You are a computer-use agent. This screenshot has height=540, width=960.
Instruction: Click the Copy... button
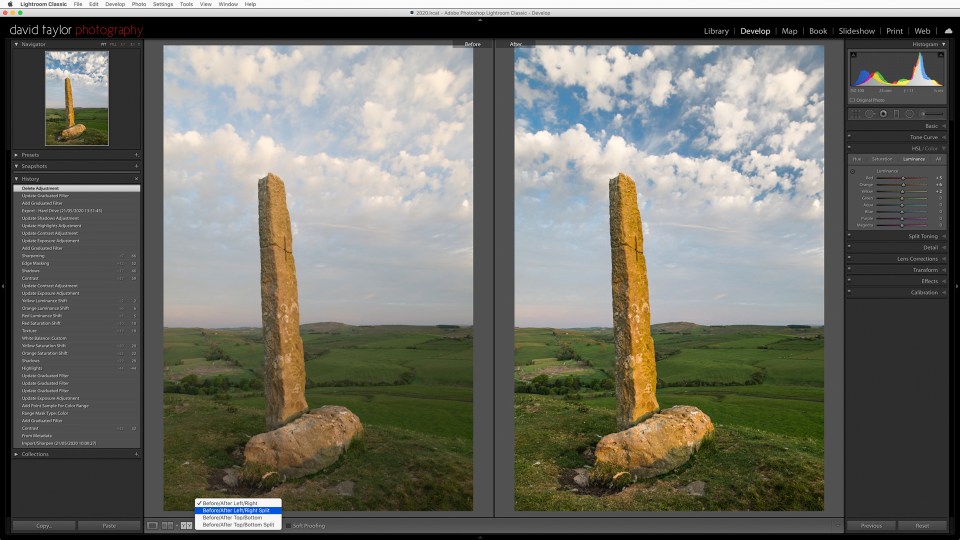(x=44, y=526)
